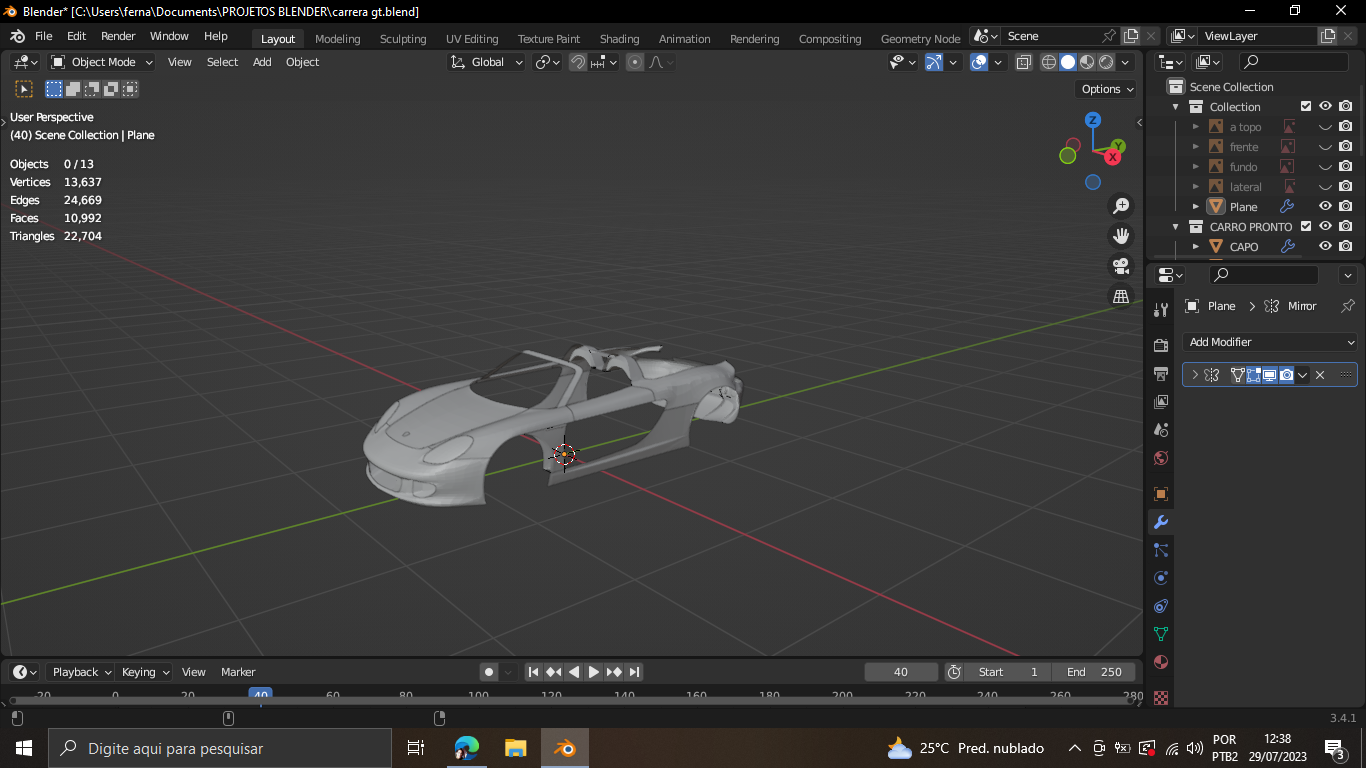Click the viewport zoom magnifier icon
Screen dimensions: 1366x768
point(1121,206)
